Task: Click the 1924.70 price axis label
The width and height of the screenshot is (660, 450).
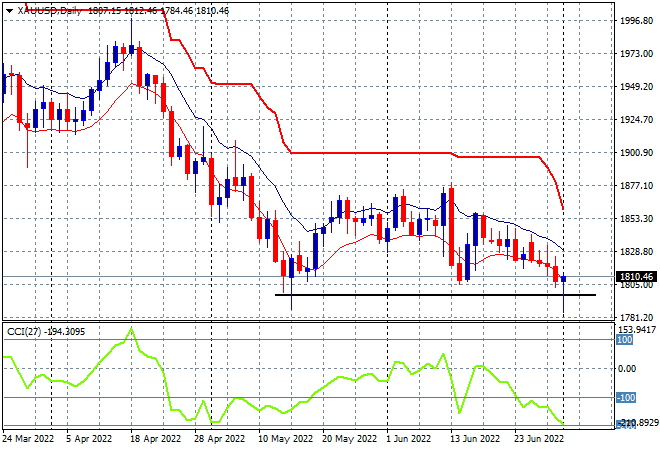Action: pyautogui.click(x=636, y=120)
